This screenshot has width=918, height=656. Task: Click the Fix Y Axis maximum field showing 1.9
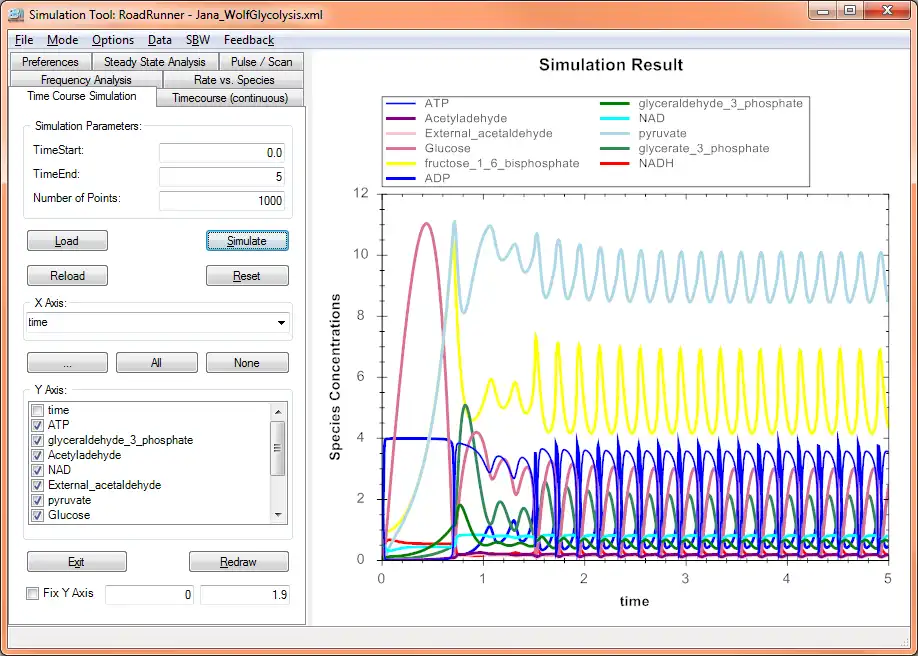pos(245,594)
